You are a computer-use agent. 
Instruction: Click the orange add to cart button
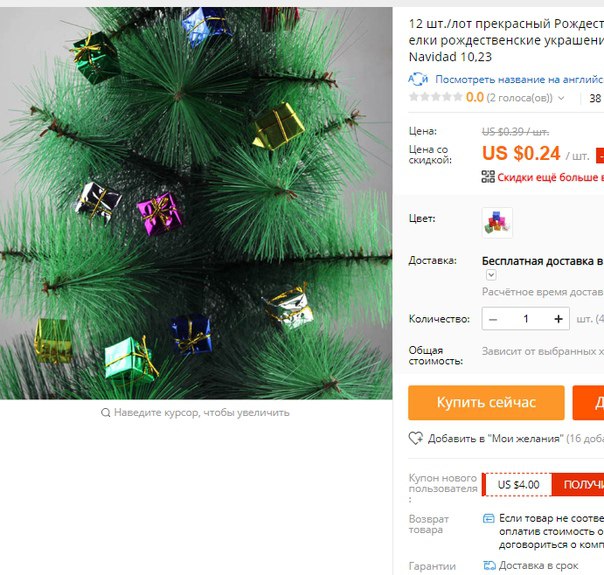(588, 402)
